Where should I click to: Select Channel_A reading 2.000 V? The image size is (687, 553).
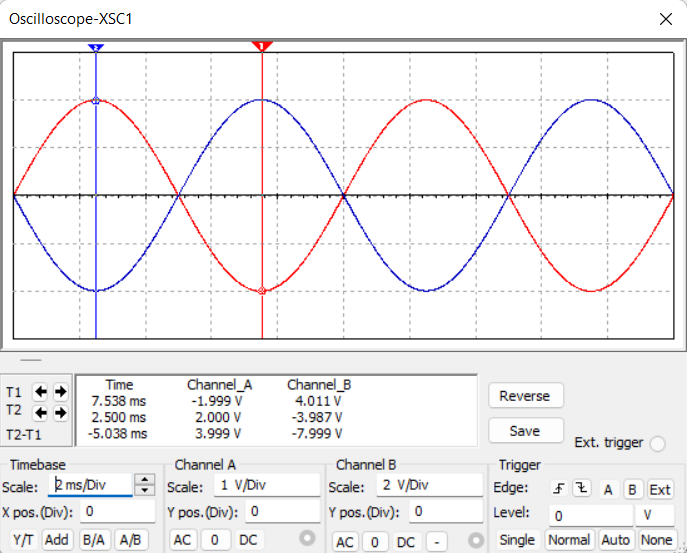point(218,417)
